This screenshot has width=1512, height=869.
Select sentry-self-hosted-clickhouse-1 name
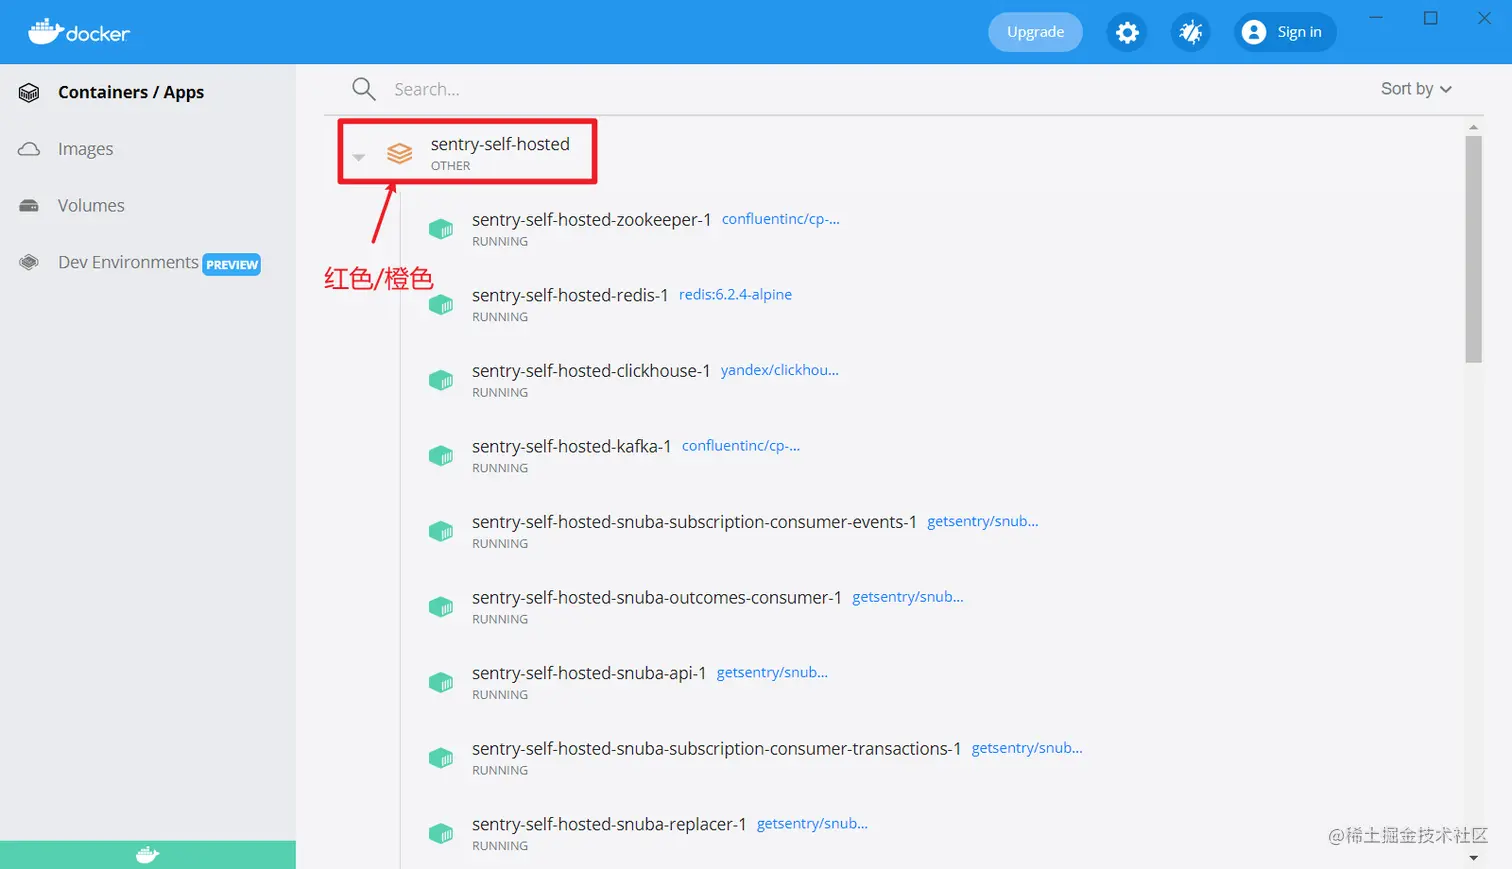pos(591,371)
